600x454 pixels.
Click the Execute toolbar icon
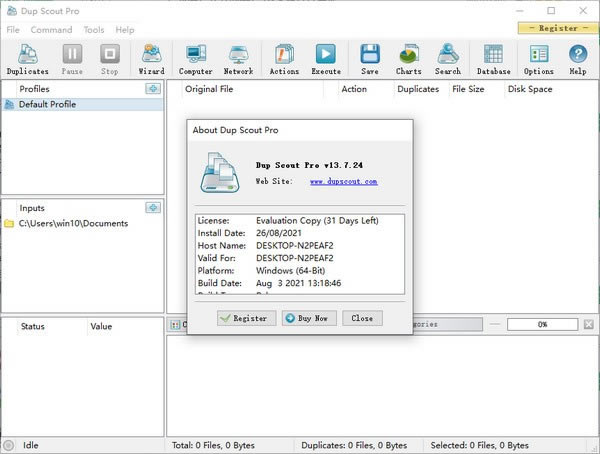click(326, 59)
